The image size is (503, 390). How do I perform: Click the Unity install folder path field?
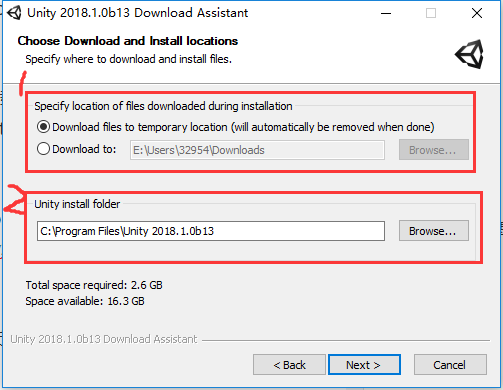(211, 231)
